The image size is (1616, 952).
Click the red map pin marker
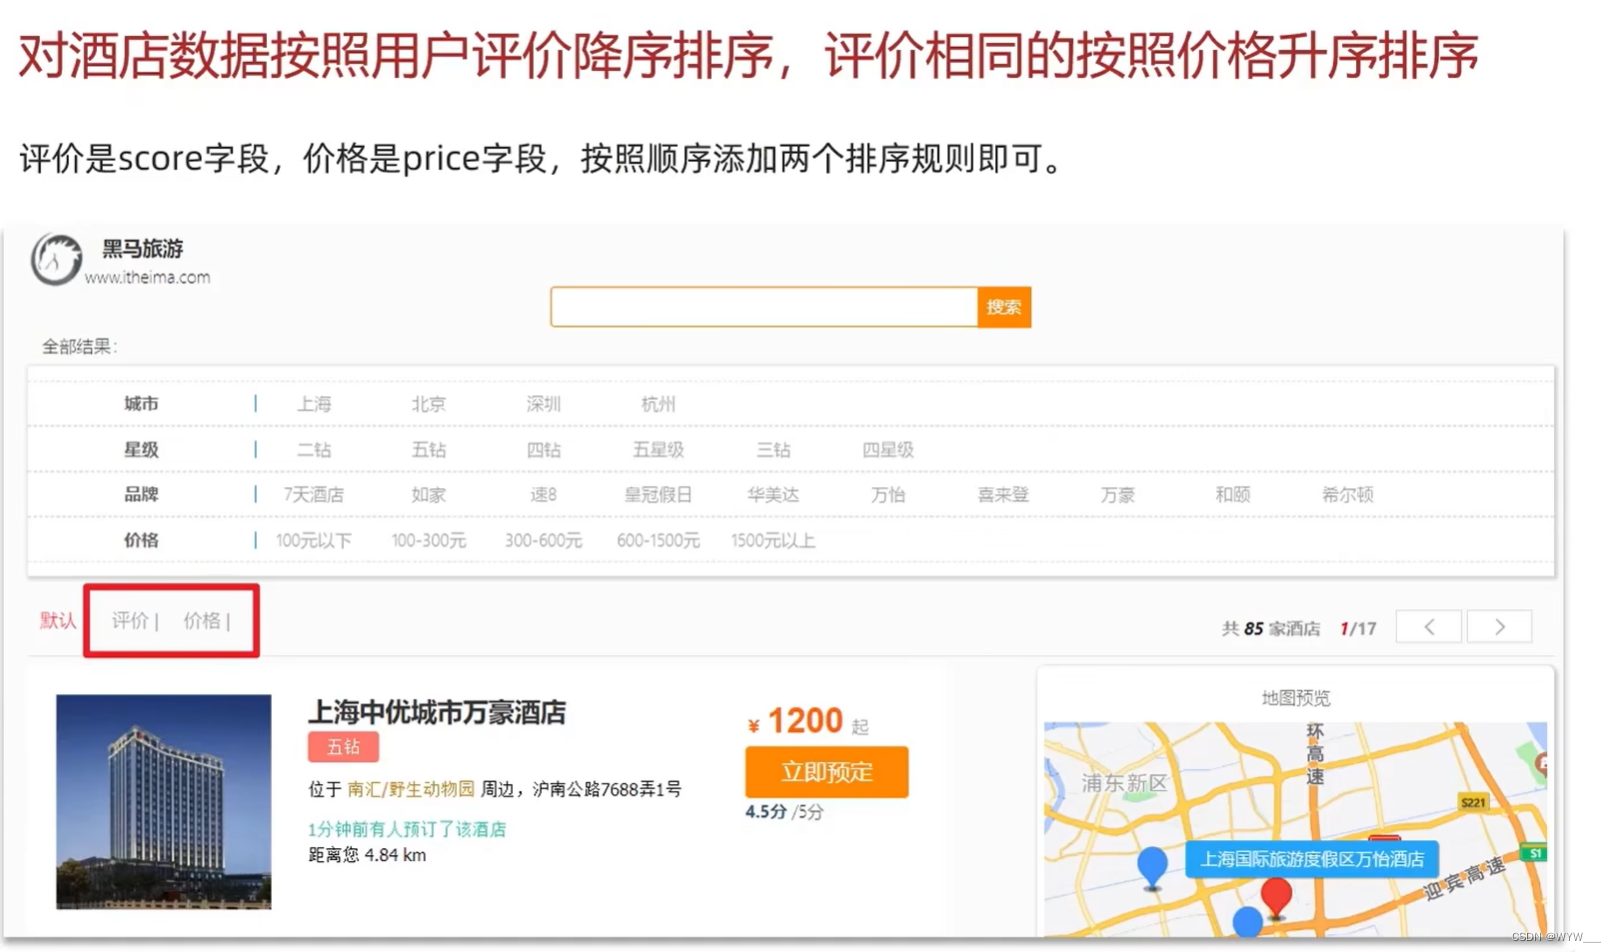(x=1276, y=896)
